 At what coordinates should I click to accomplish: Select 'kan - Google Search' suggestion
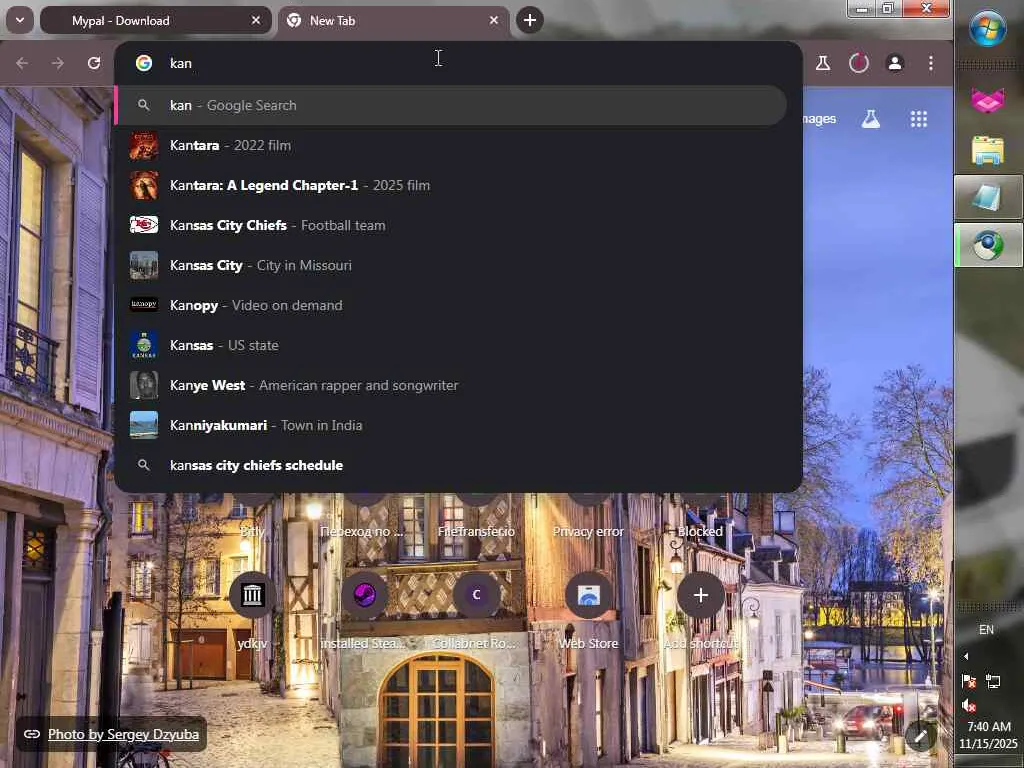[x=451, y=105]
